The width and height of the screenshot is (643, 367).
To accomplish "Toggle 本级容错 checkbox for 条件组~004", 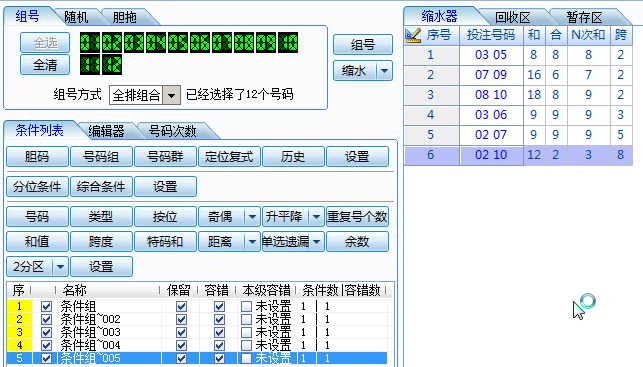I will [x=246, y=345].
